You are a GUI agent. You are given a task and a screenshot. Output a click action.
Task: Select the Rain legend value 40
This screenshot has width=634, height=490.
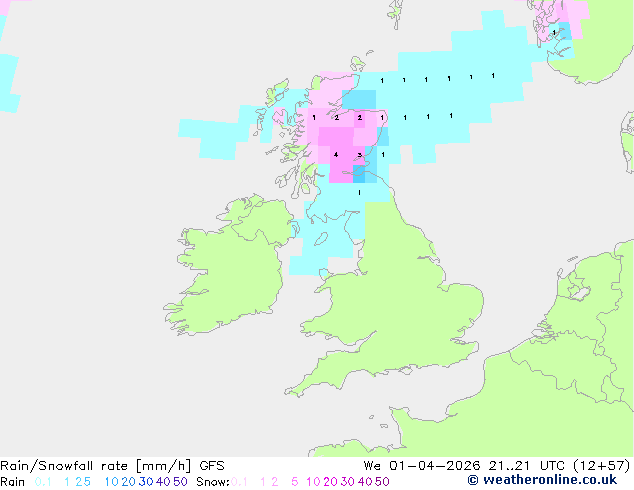163,482
